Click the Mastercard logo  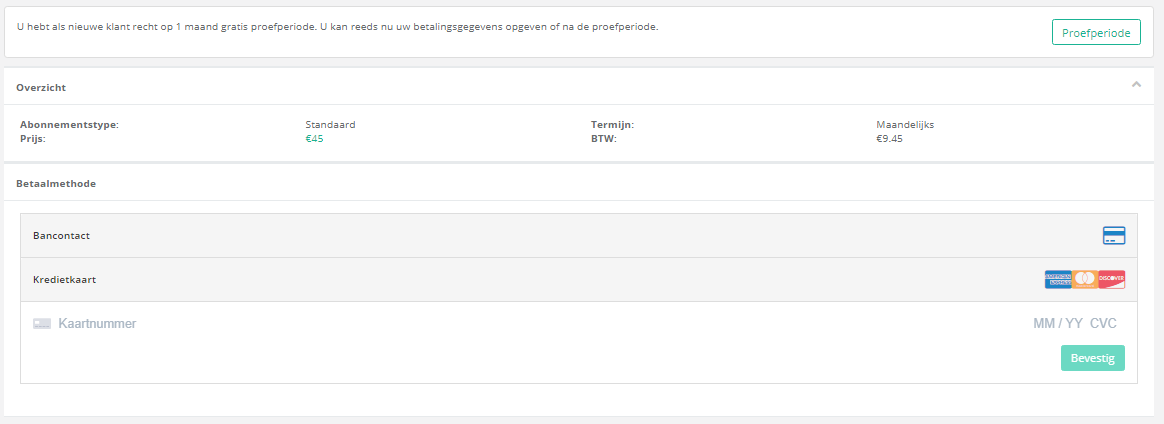click(1085, 280)
